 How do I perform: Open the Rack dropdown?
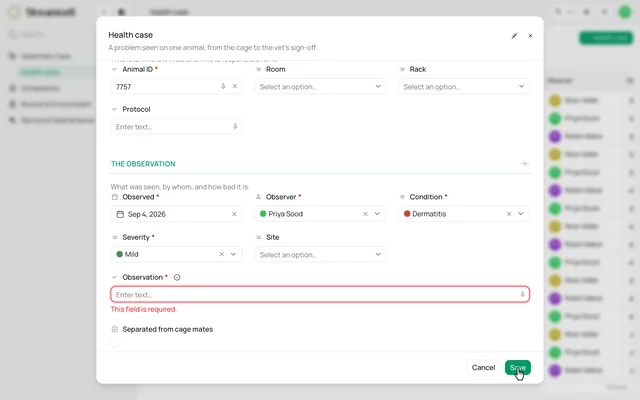coord(464,87)
